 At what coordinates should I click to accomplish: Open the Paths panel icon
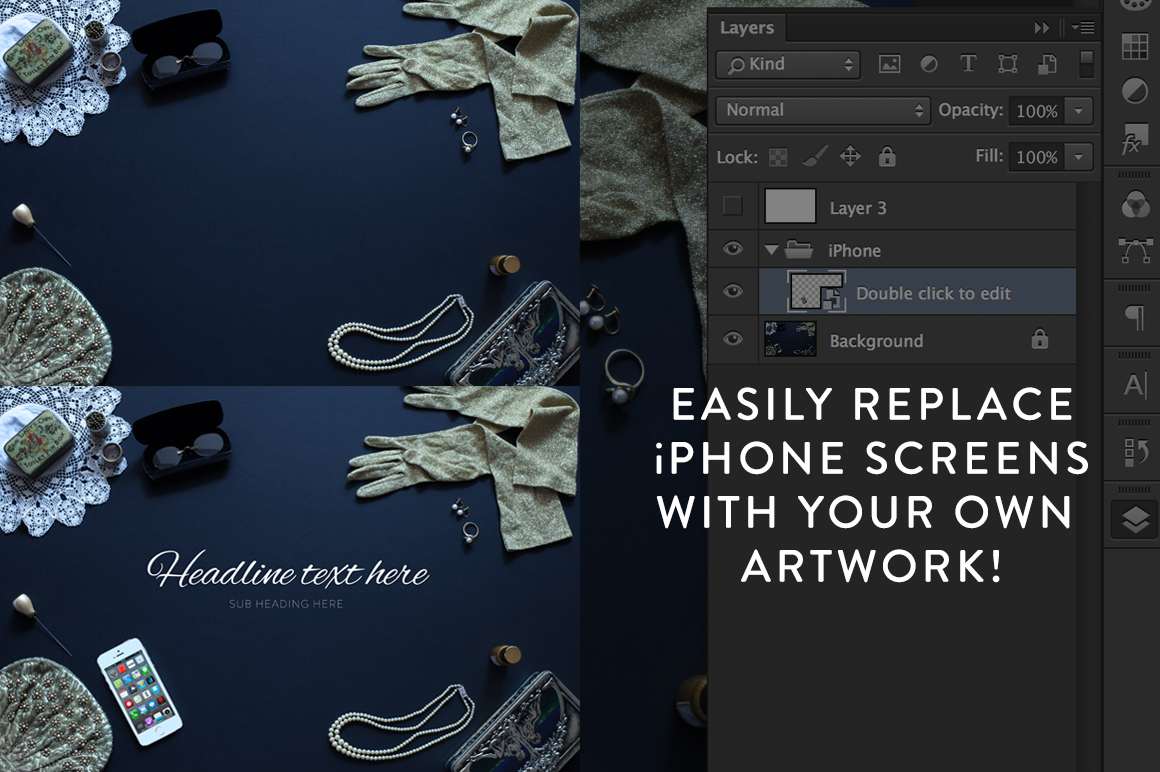(x=1134, y=250)
